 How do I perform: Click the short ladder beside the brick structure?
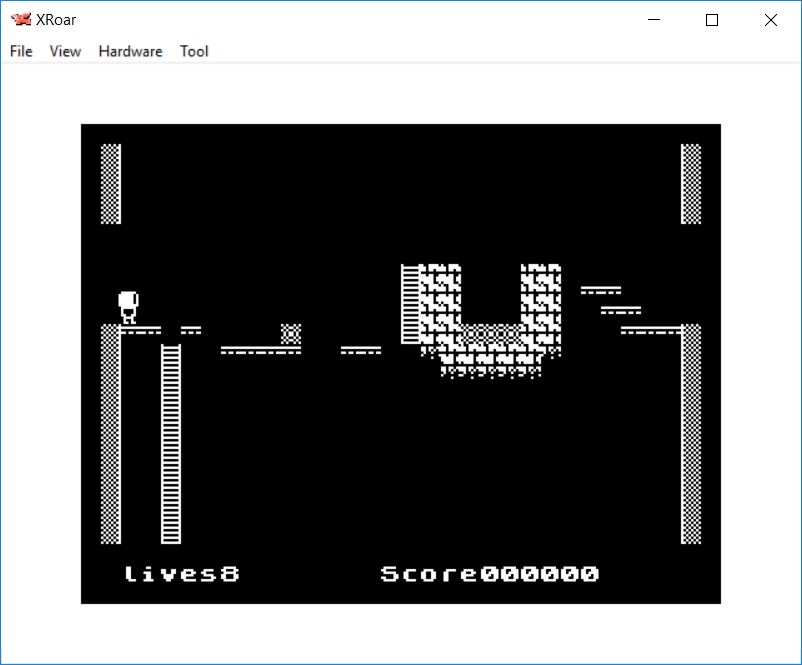(x=410, y=304)
